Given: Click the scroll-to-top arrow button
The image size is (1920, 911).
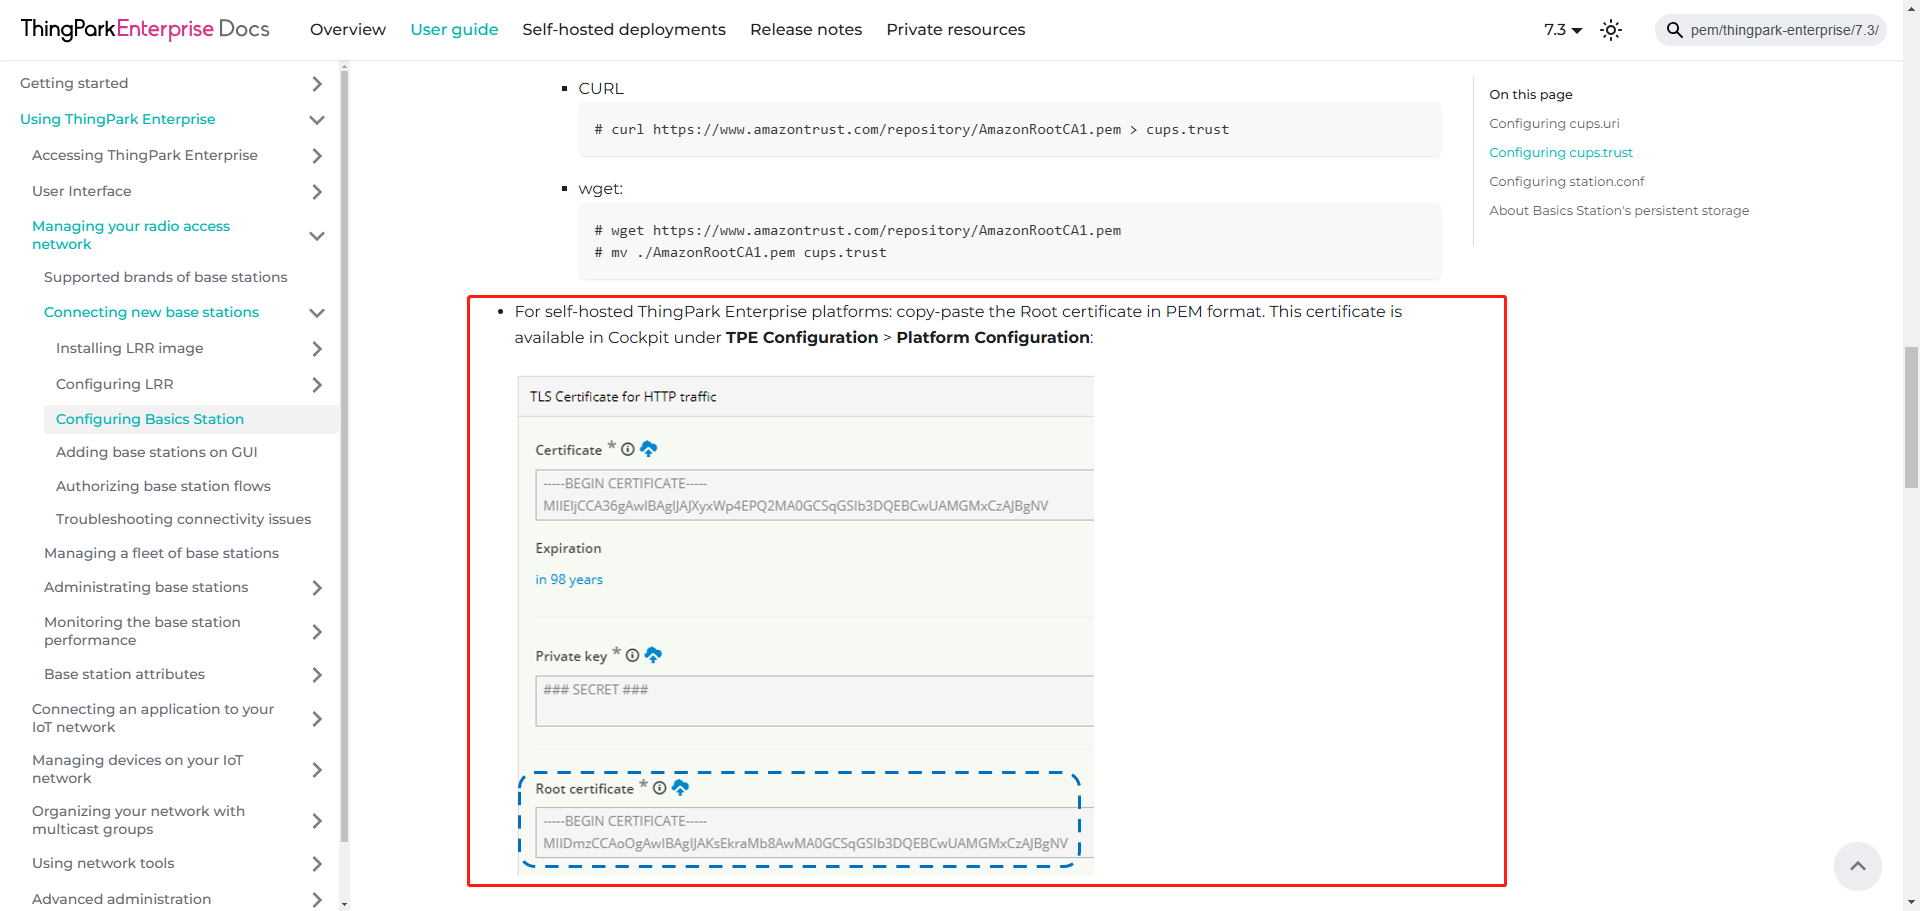Looking at the screenshot, I should click(1858, 866).
